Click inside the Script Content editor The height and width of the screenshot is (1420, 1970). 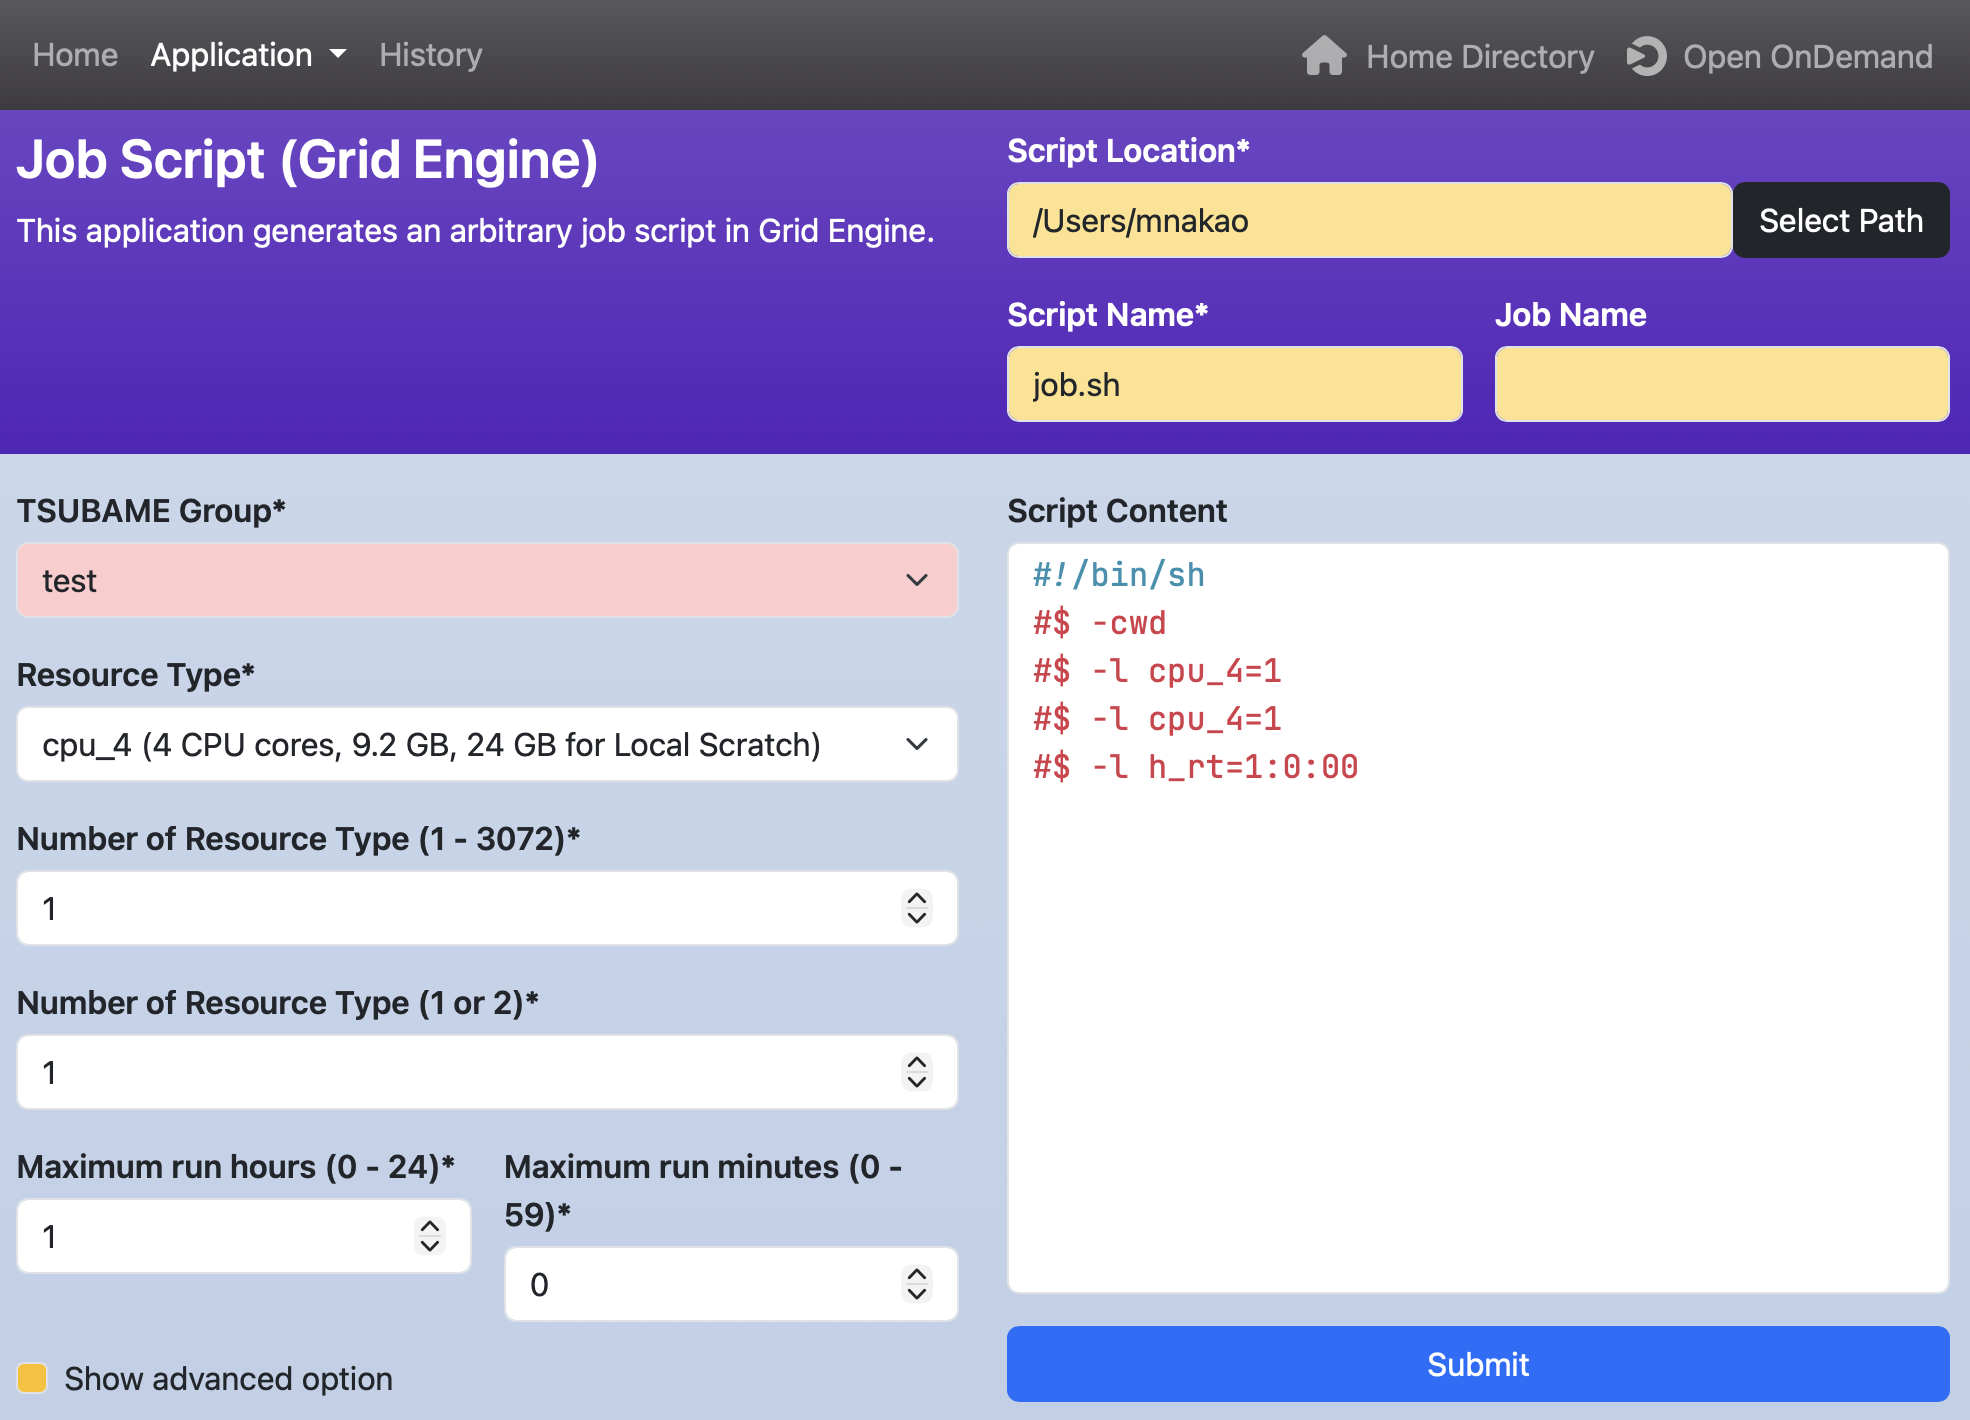(1478, 917)
